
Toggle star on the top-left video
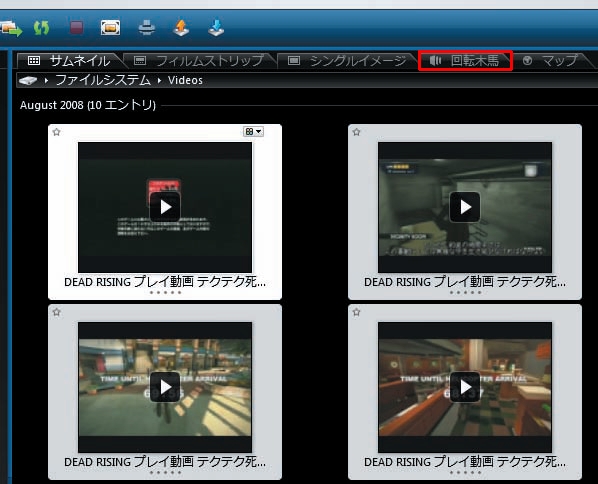pyautogui.click(x=57, y=132)
